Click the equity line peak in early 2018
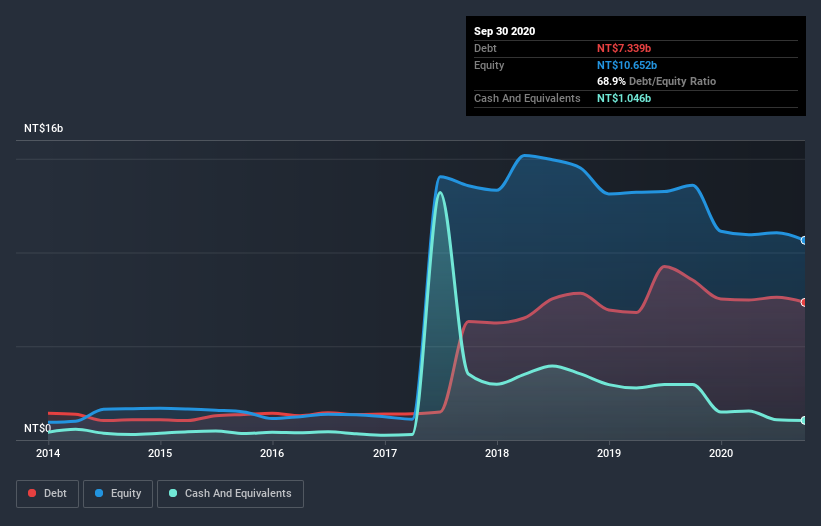Viewport: 821px width, 526px height. click(x=524, y=155)
